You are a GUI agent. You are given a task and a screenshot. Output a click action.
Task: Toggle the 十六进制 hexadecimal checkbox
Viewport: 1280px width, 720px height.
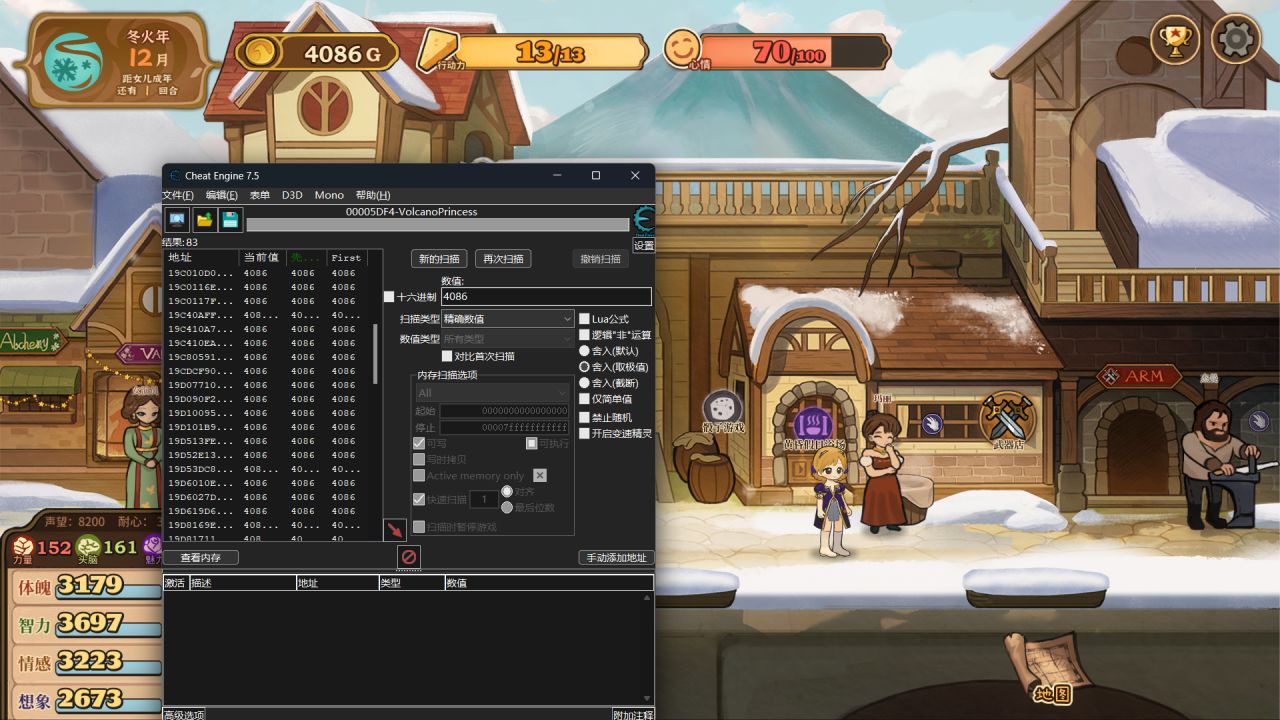(389, 297)
